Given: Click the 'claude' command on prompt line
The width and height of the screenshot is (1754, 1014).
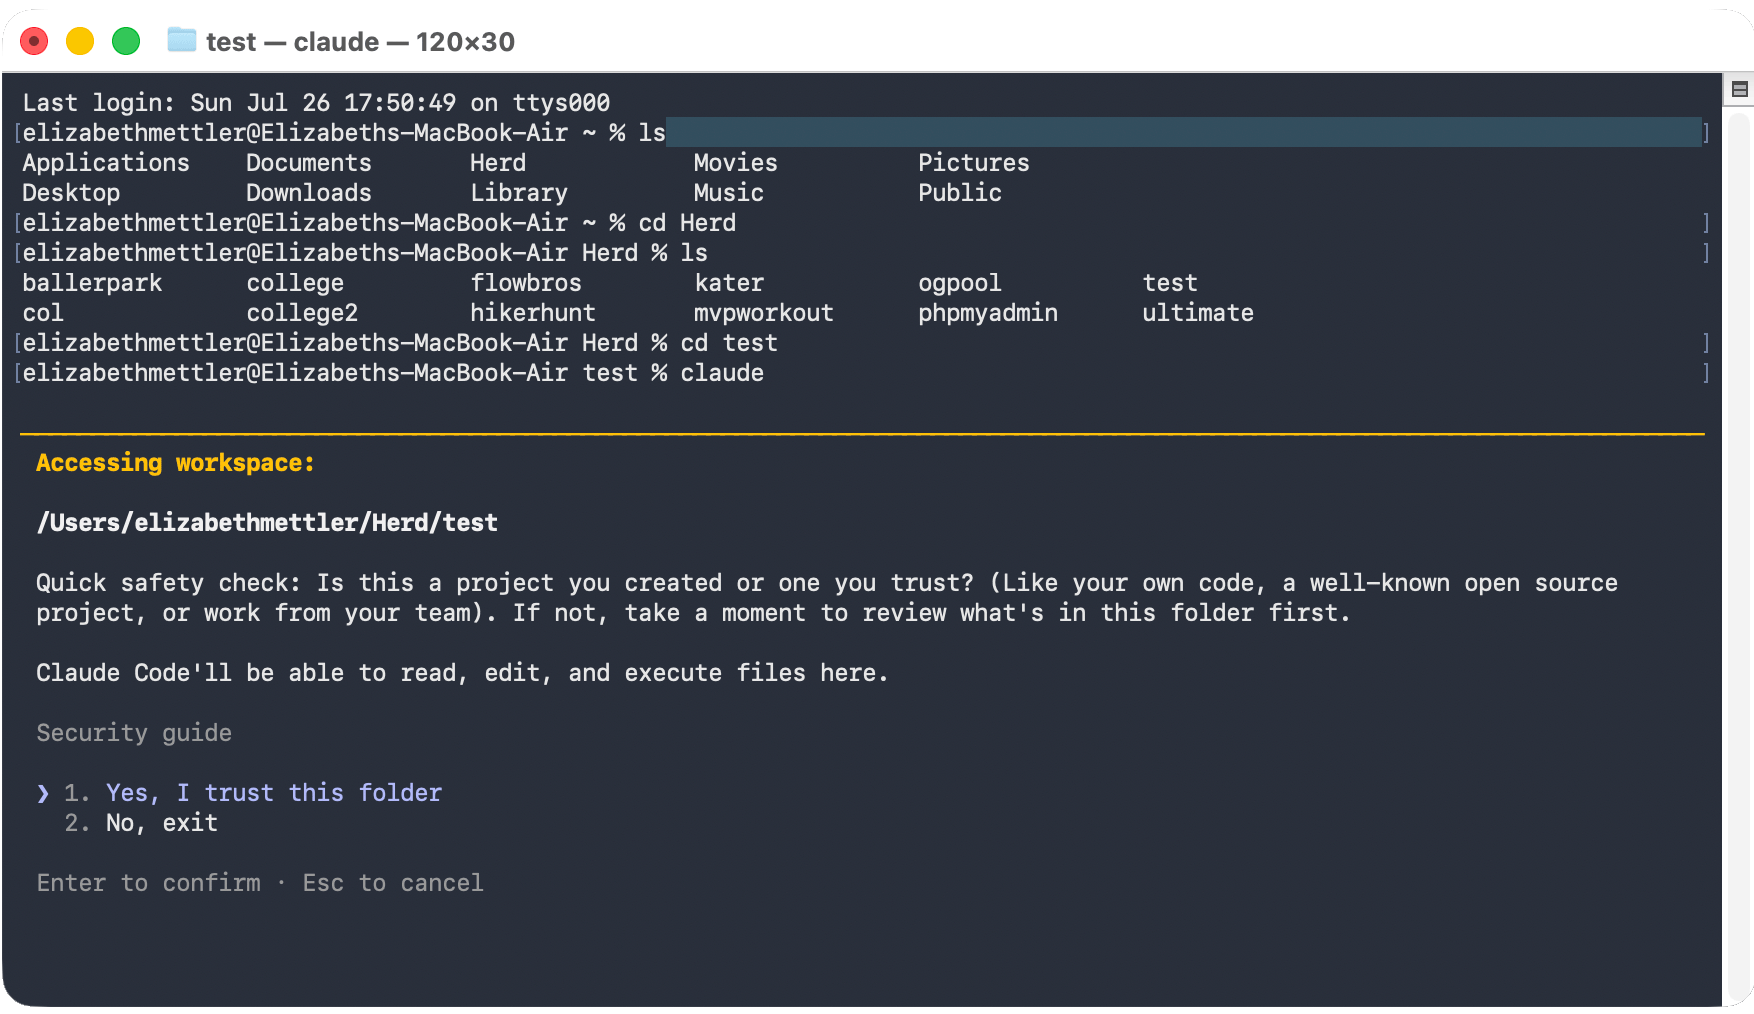Looking at the screenshot, I should (722, 373).
